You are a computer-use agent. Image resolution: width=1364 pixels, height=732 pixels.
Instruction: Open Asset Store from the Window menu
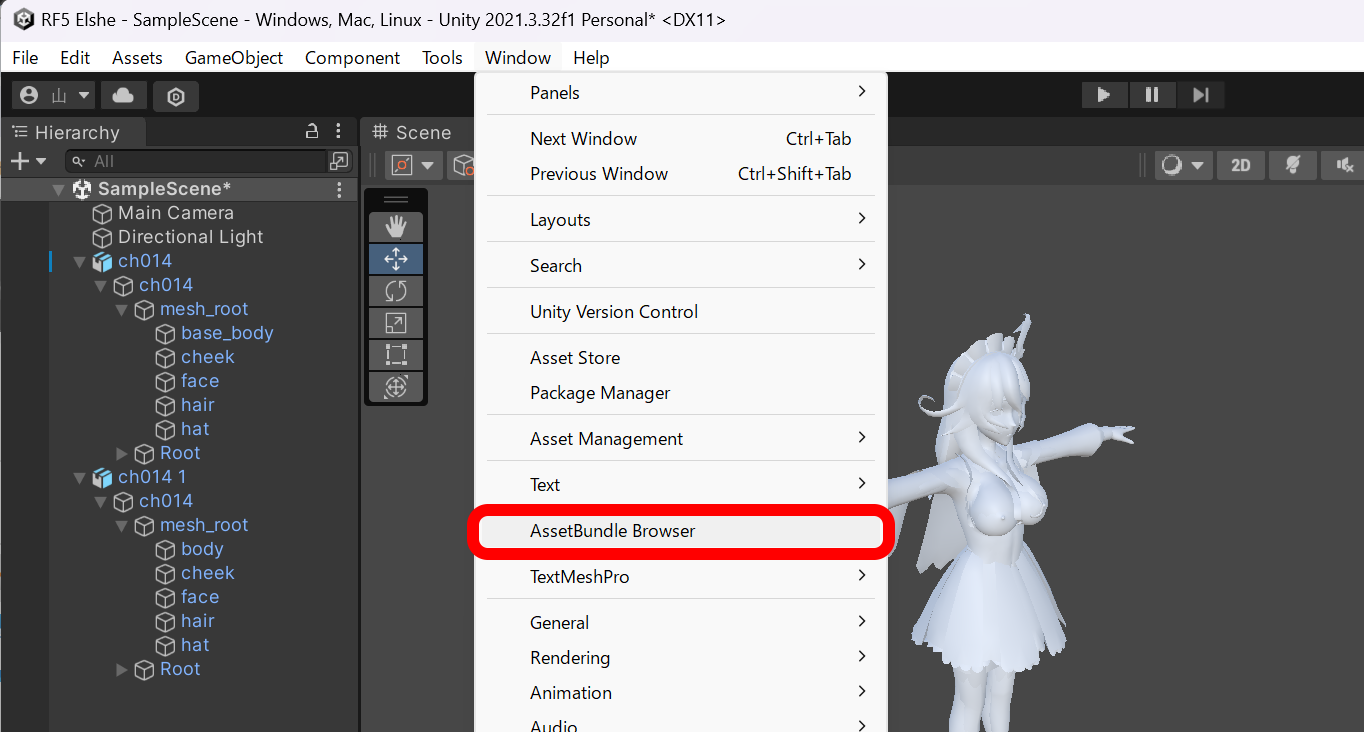coord(680,358)
